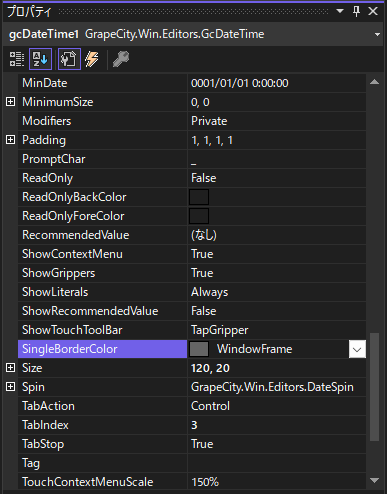
Task: Open the panel window position menu arrow
Action: 340,11
